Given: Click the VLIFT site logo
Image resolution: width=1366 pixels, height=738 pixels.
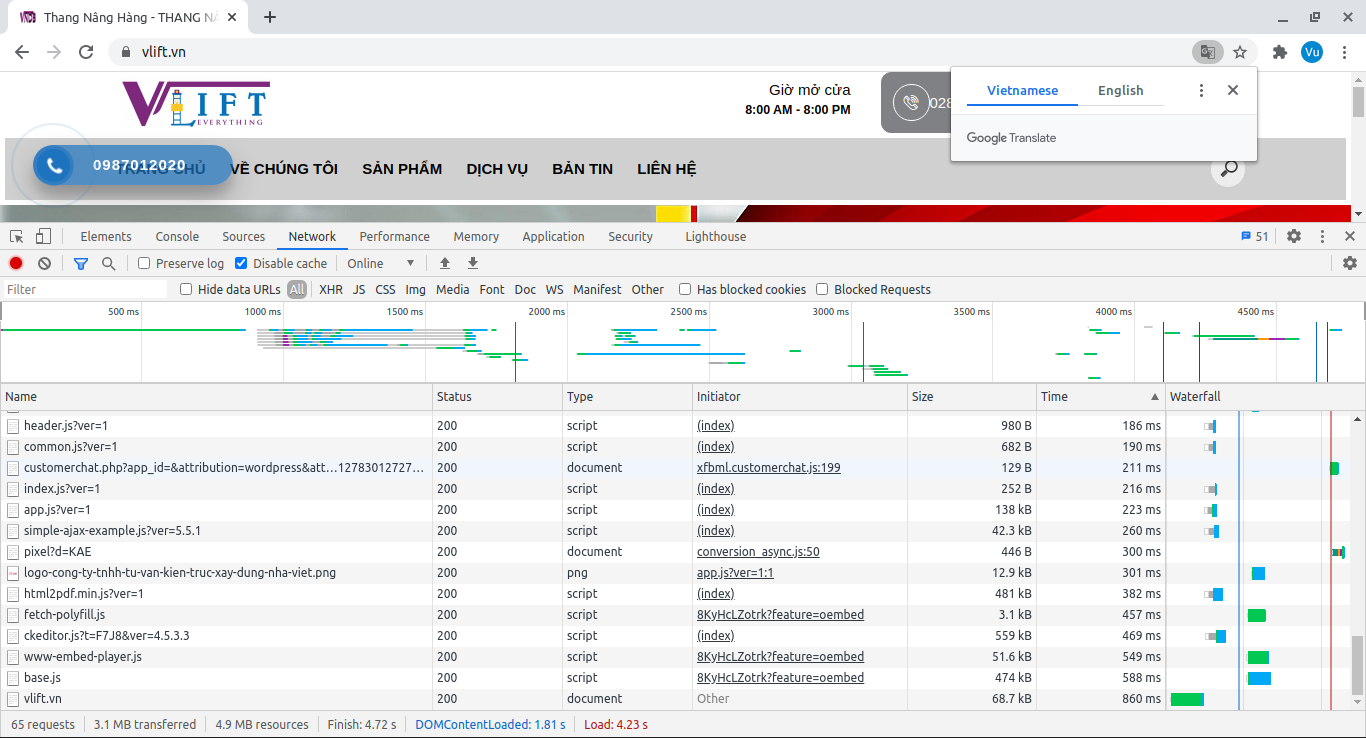Looking at the screenshot, I should pos(196,104).
